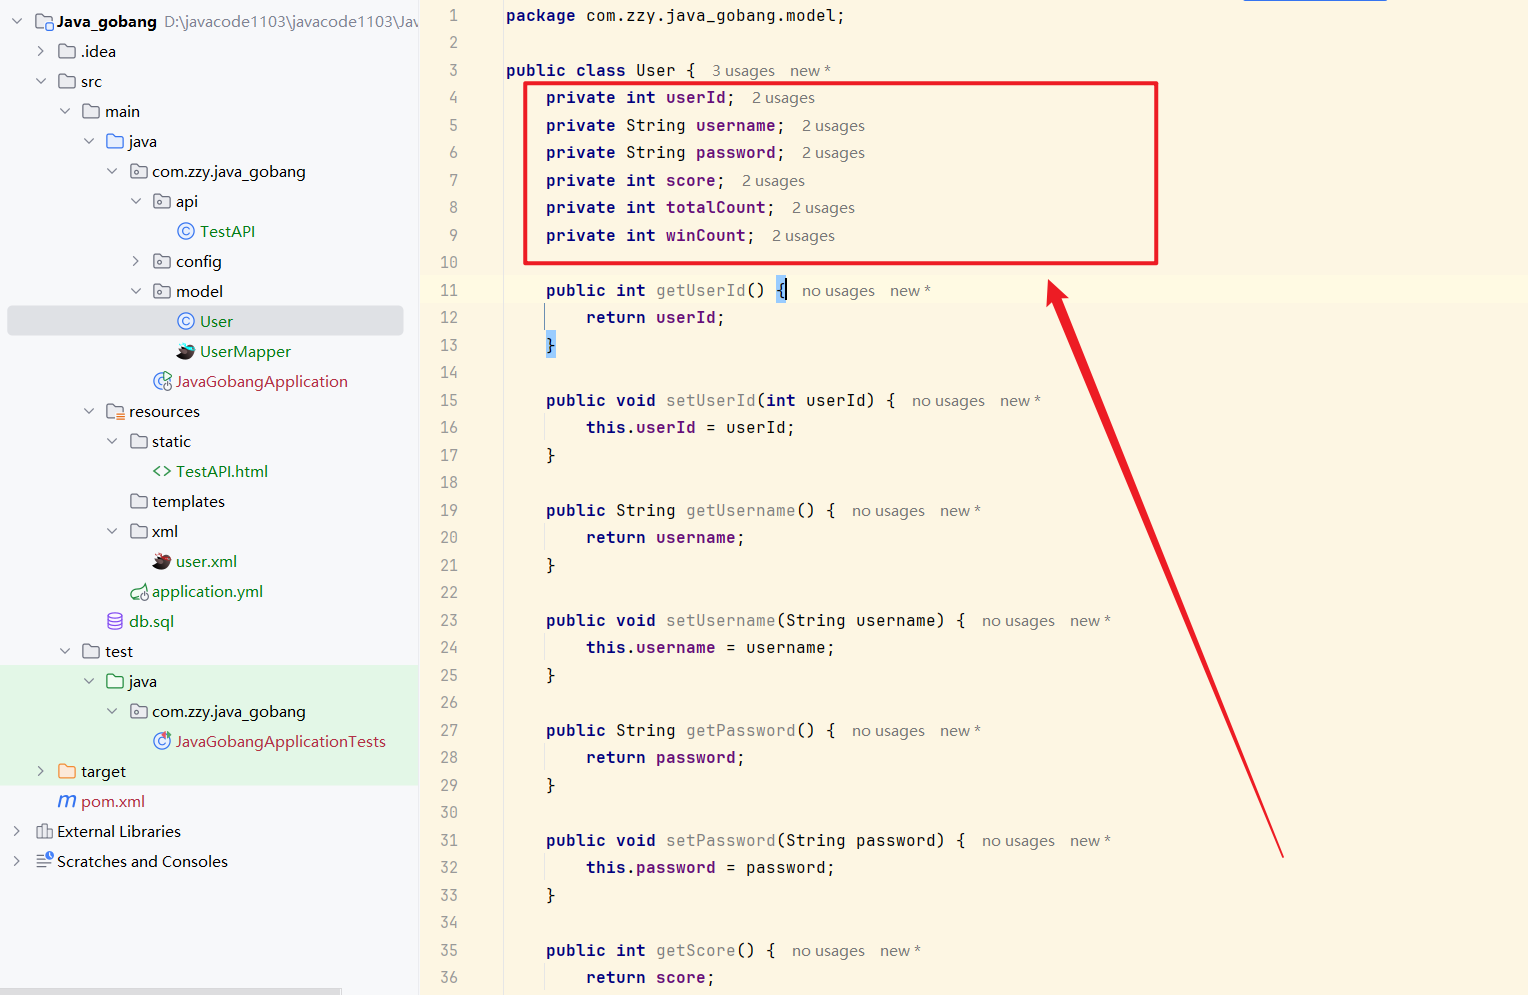Viewport: 1528px width, 995px height.
Task: Expand the config package
Action: (136, 261)
